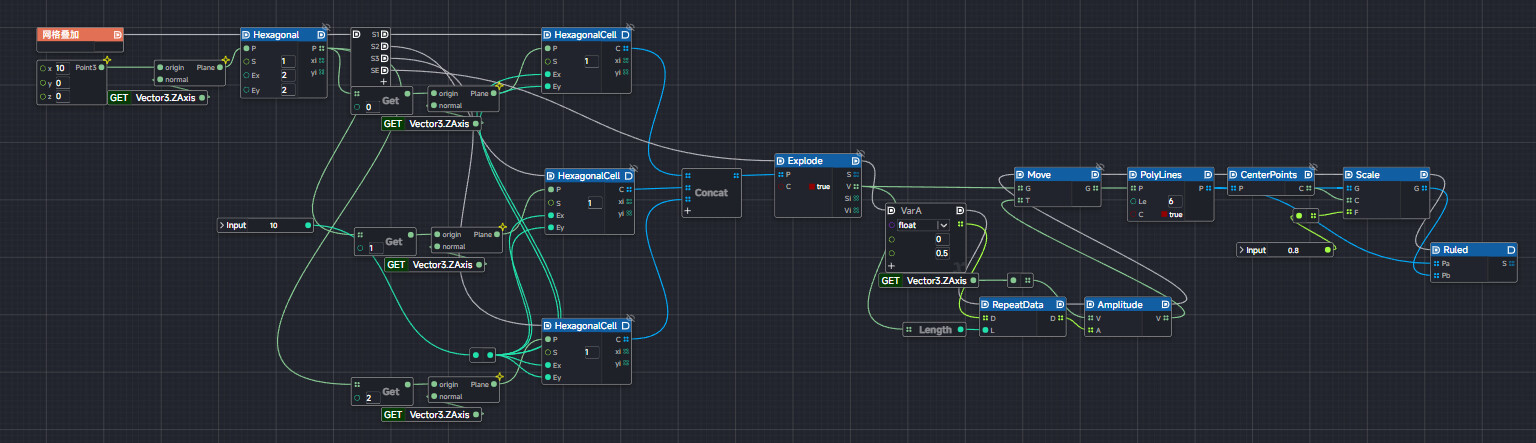Expand the Input node with value 10

[x=223, y=225]
